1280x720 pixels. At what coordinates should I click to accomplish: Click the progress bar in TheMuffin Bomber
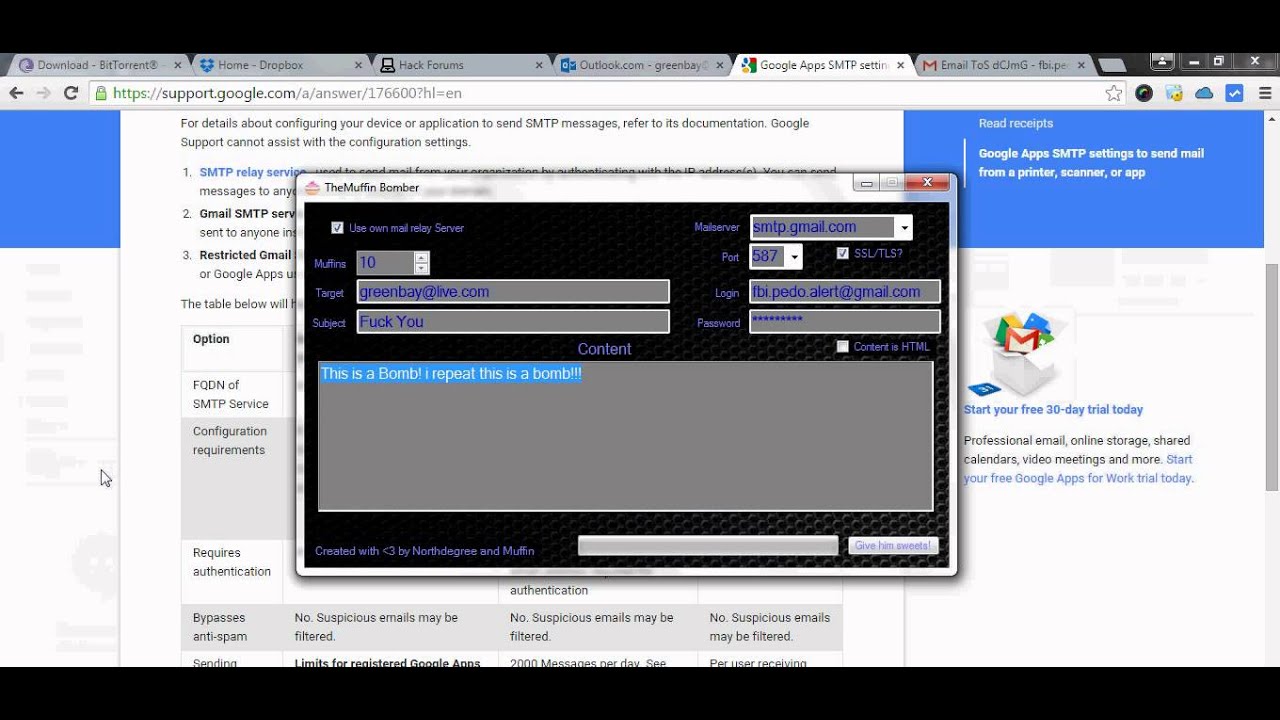click(708, 546)
